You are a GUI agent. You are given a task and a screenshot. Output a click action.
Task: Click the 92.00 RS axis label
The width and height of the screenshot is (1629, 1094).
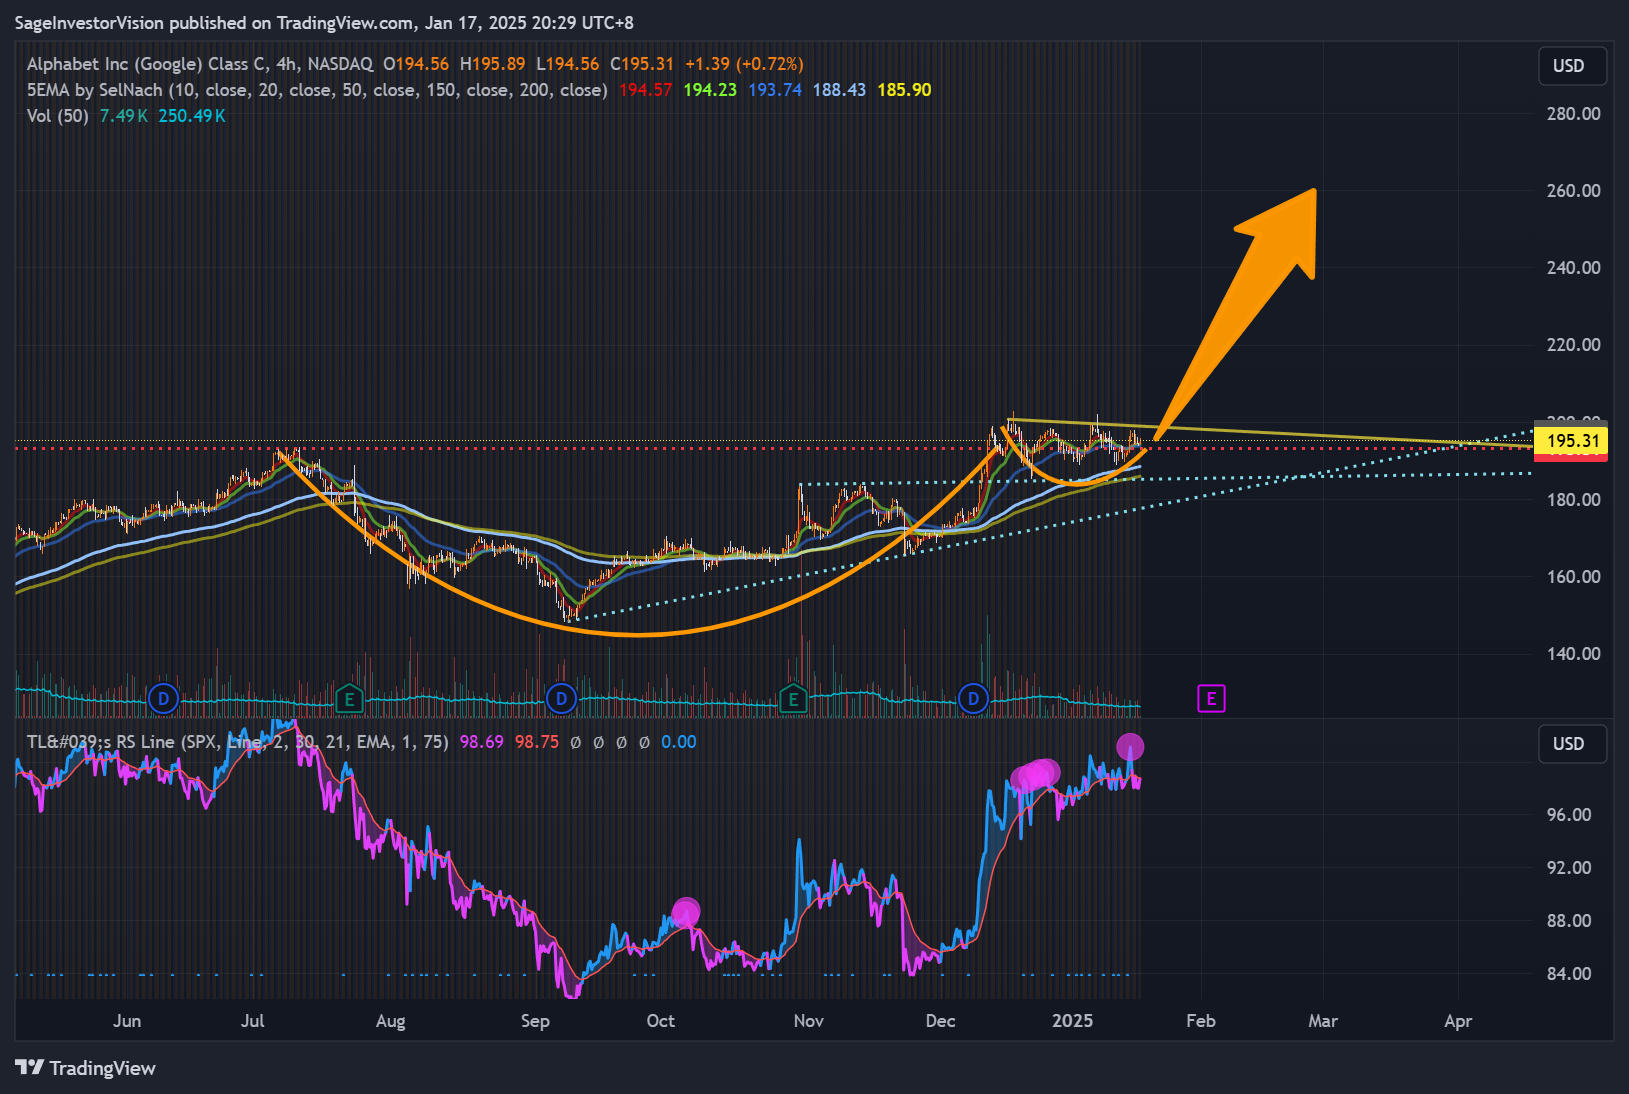click(x=1569, y=868)
